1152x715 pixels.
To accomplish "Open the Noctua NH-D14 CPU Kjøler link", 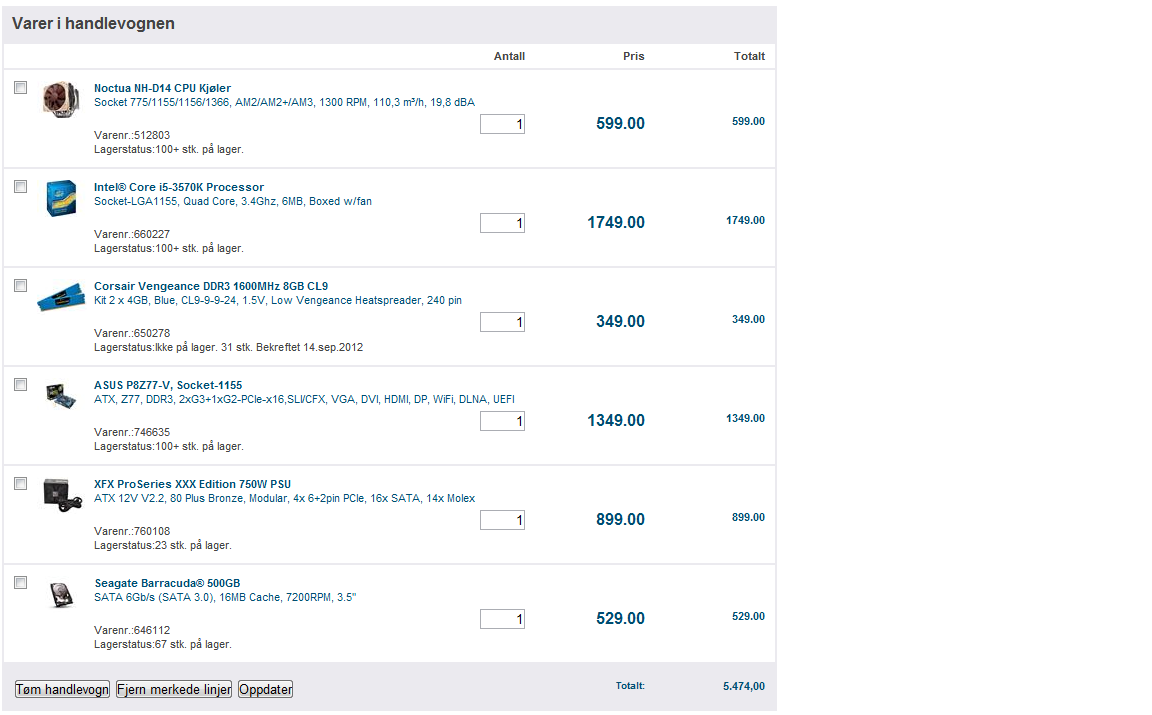I will pos(162,88).
